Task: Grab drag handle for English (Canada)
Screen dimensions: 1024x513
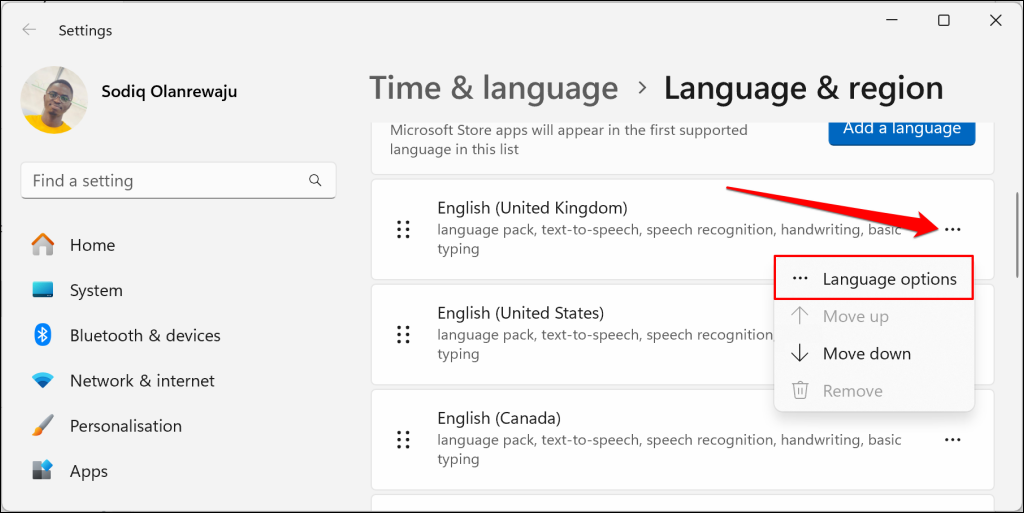Action: coord(404,439)
